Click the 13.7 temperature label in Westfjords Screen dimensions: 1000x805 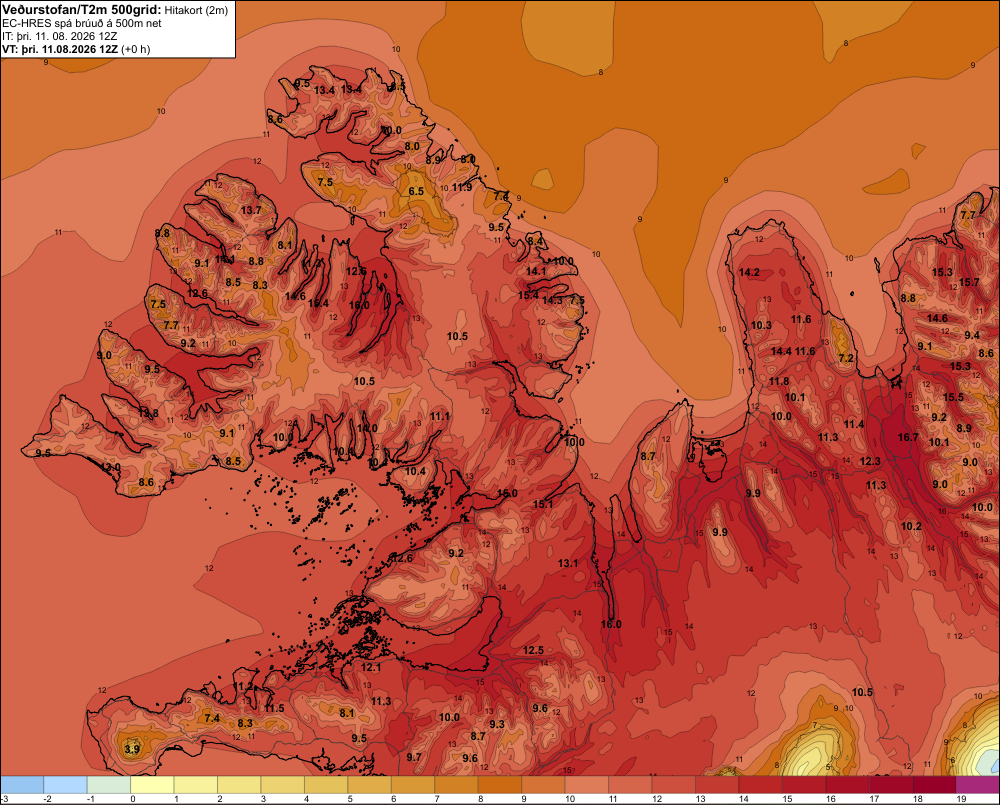click(x=251, y=210)
